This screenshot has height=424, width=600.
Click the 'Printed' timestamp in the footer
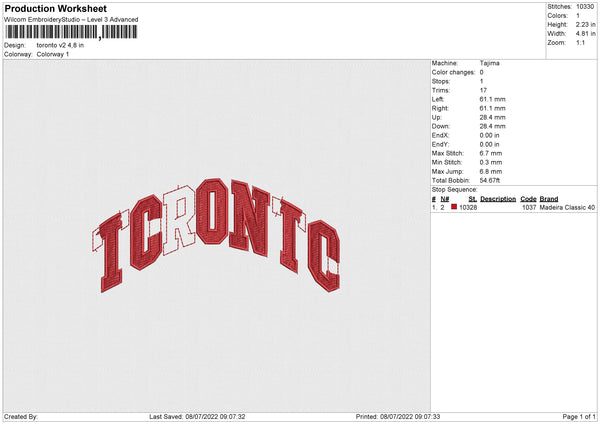coord(398,416)
